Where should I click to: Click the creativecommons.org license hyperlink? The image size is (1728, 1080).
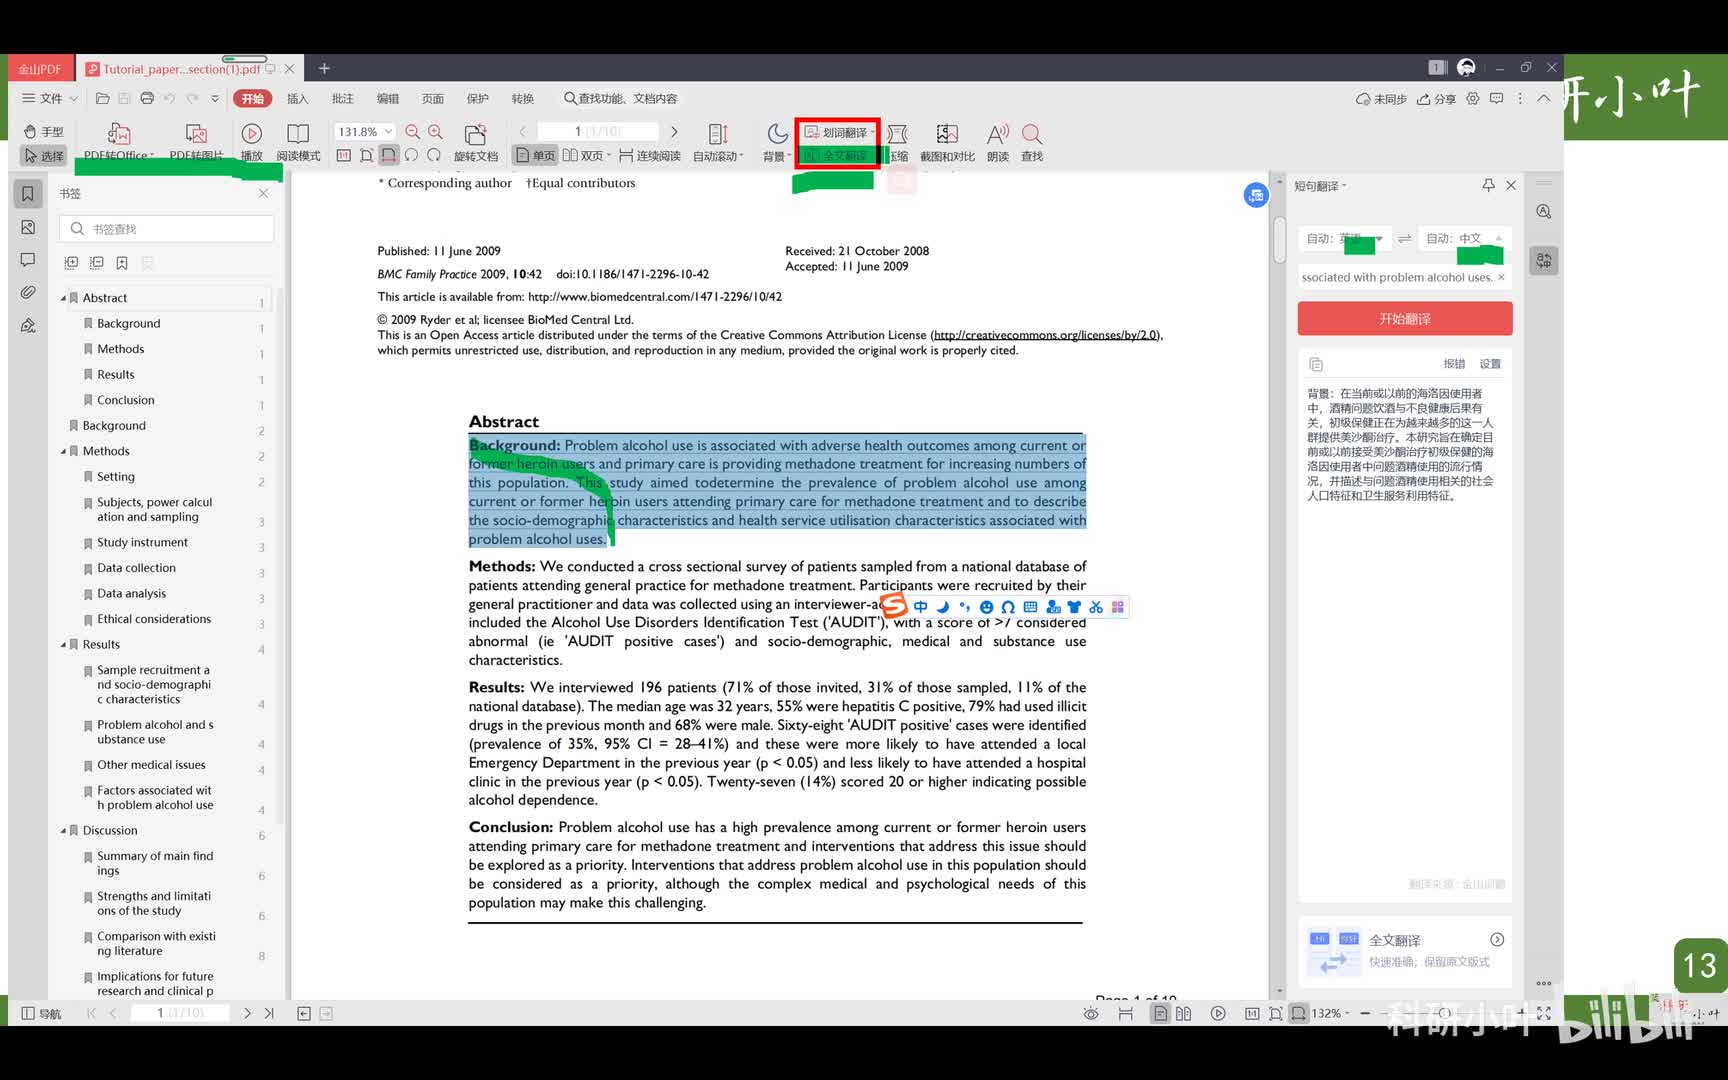click(1045, 335)
